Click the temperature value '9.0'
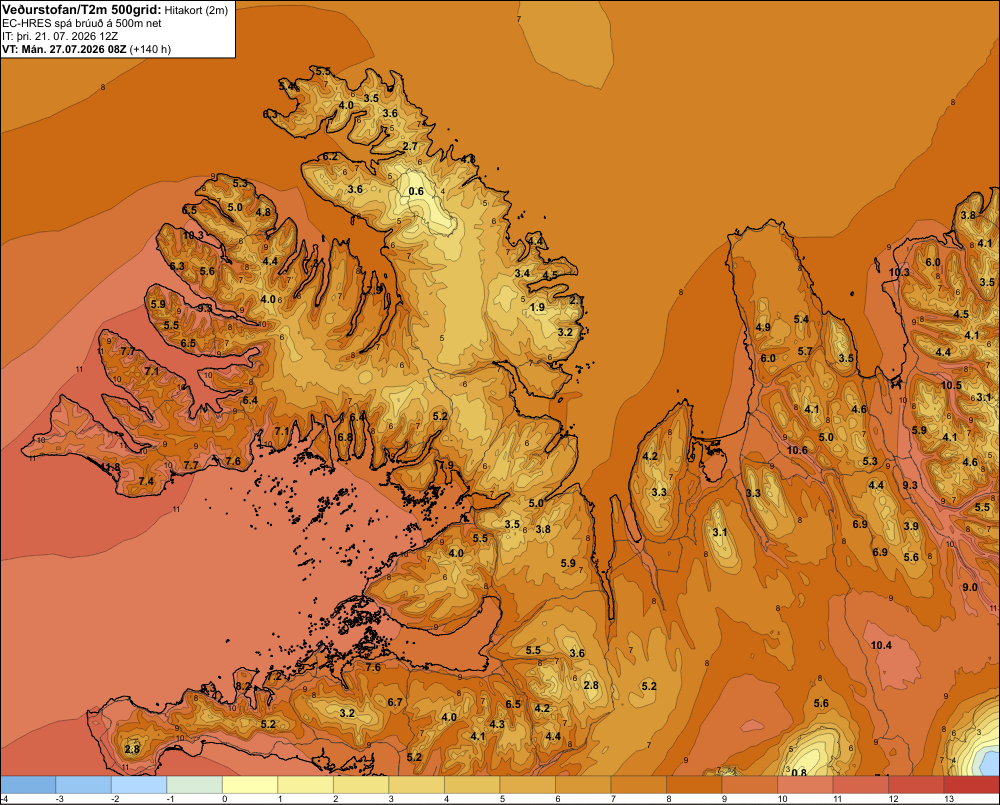Screen dimensions: 1000x805 pyautogui.click(x=970, y=587)
